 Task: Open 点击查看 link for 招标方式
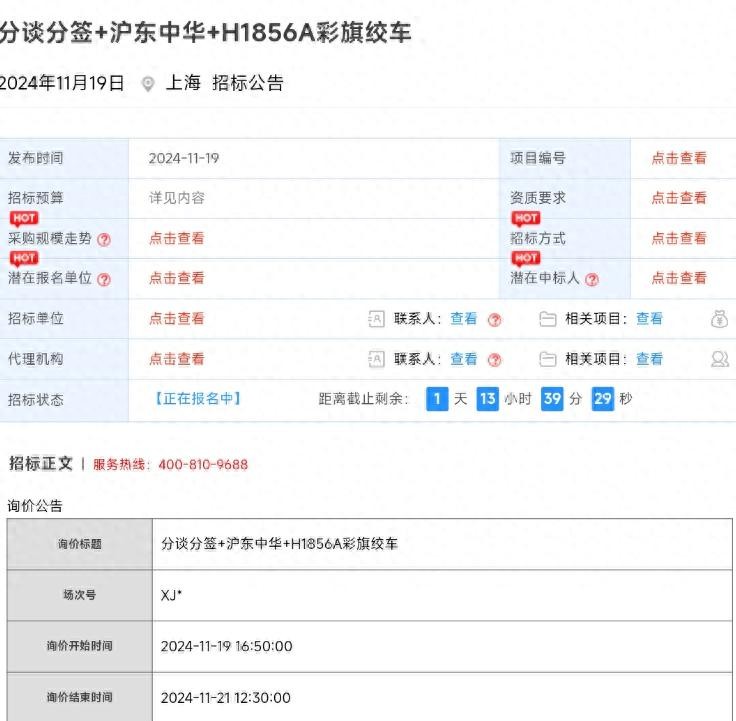tap(679, 238)
